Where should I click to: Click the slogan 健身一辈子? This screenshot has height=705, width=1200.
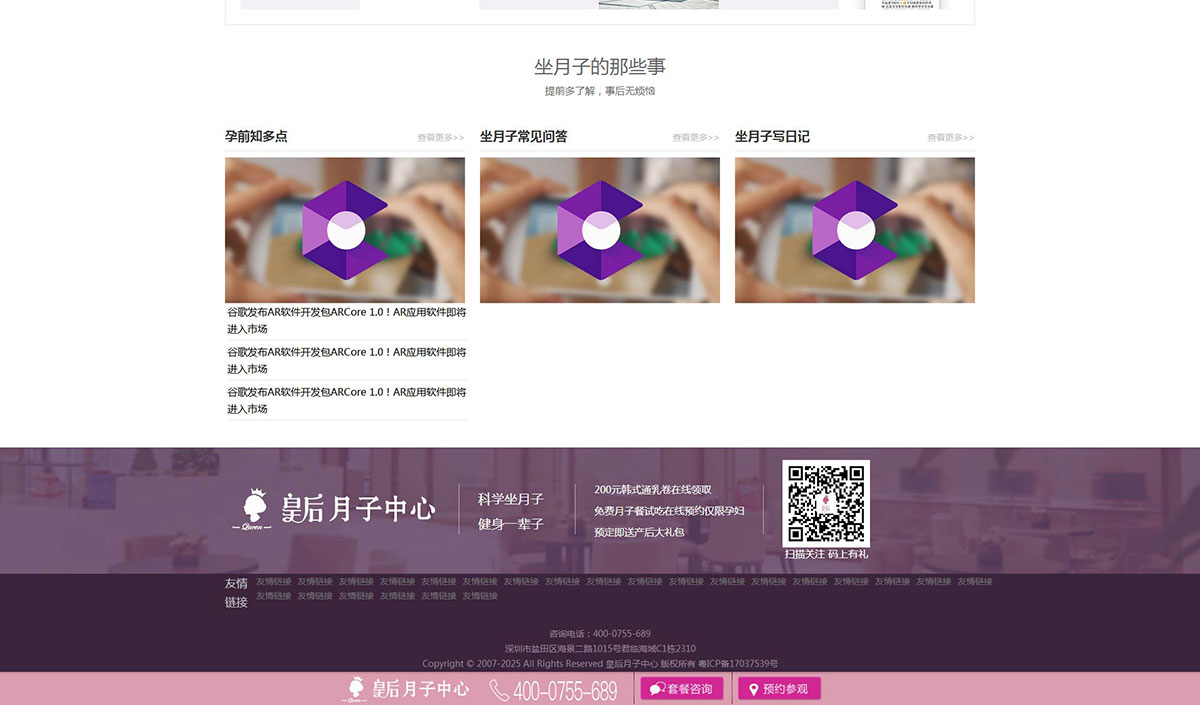tap(511, 524)
